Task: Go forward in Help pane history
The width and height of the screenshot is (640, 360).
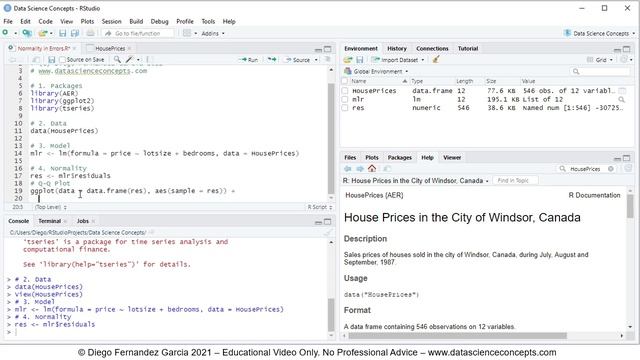Action: coord(360,169)
